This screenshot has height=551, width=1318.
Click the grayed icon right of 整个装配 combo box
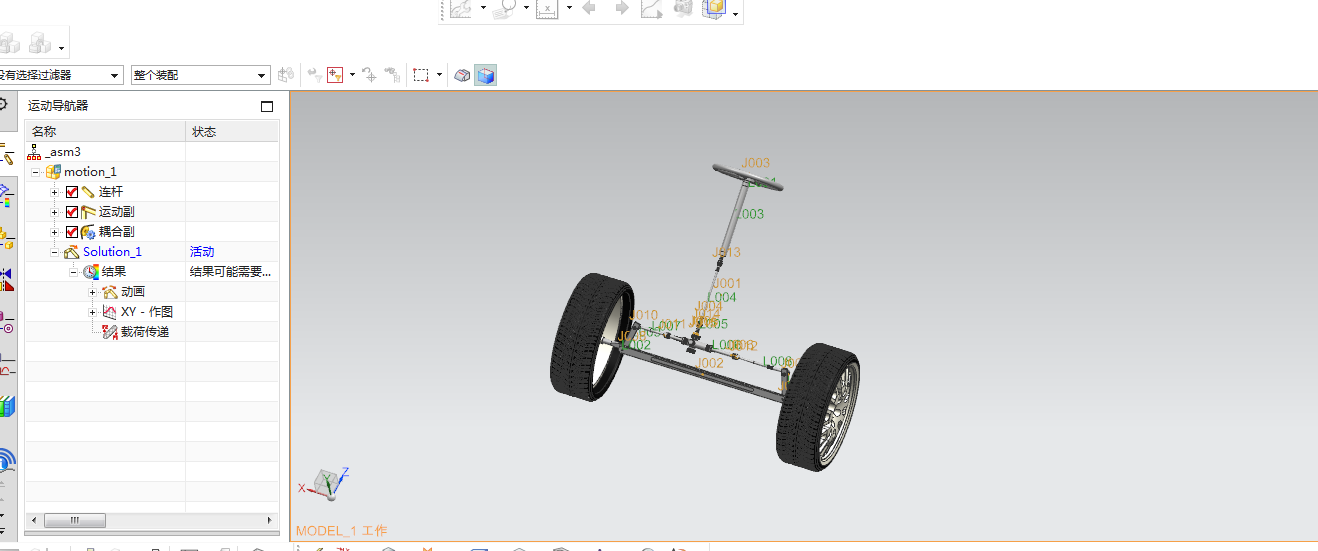pos(287,75)
